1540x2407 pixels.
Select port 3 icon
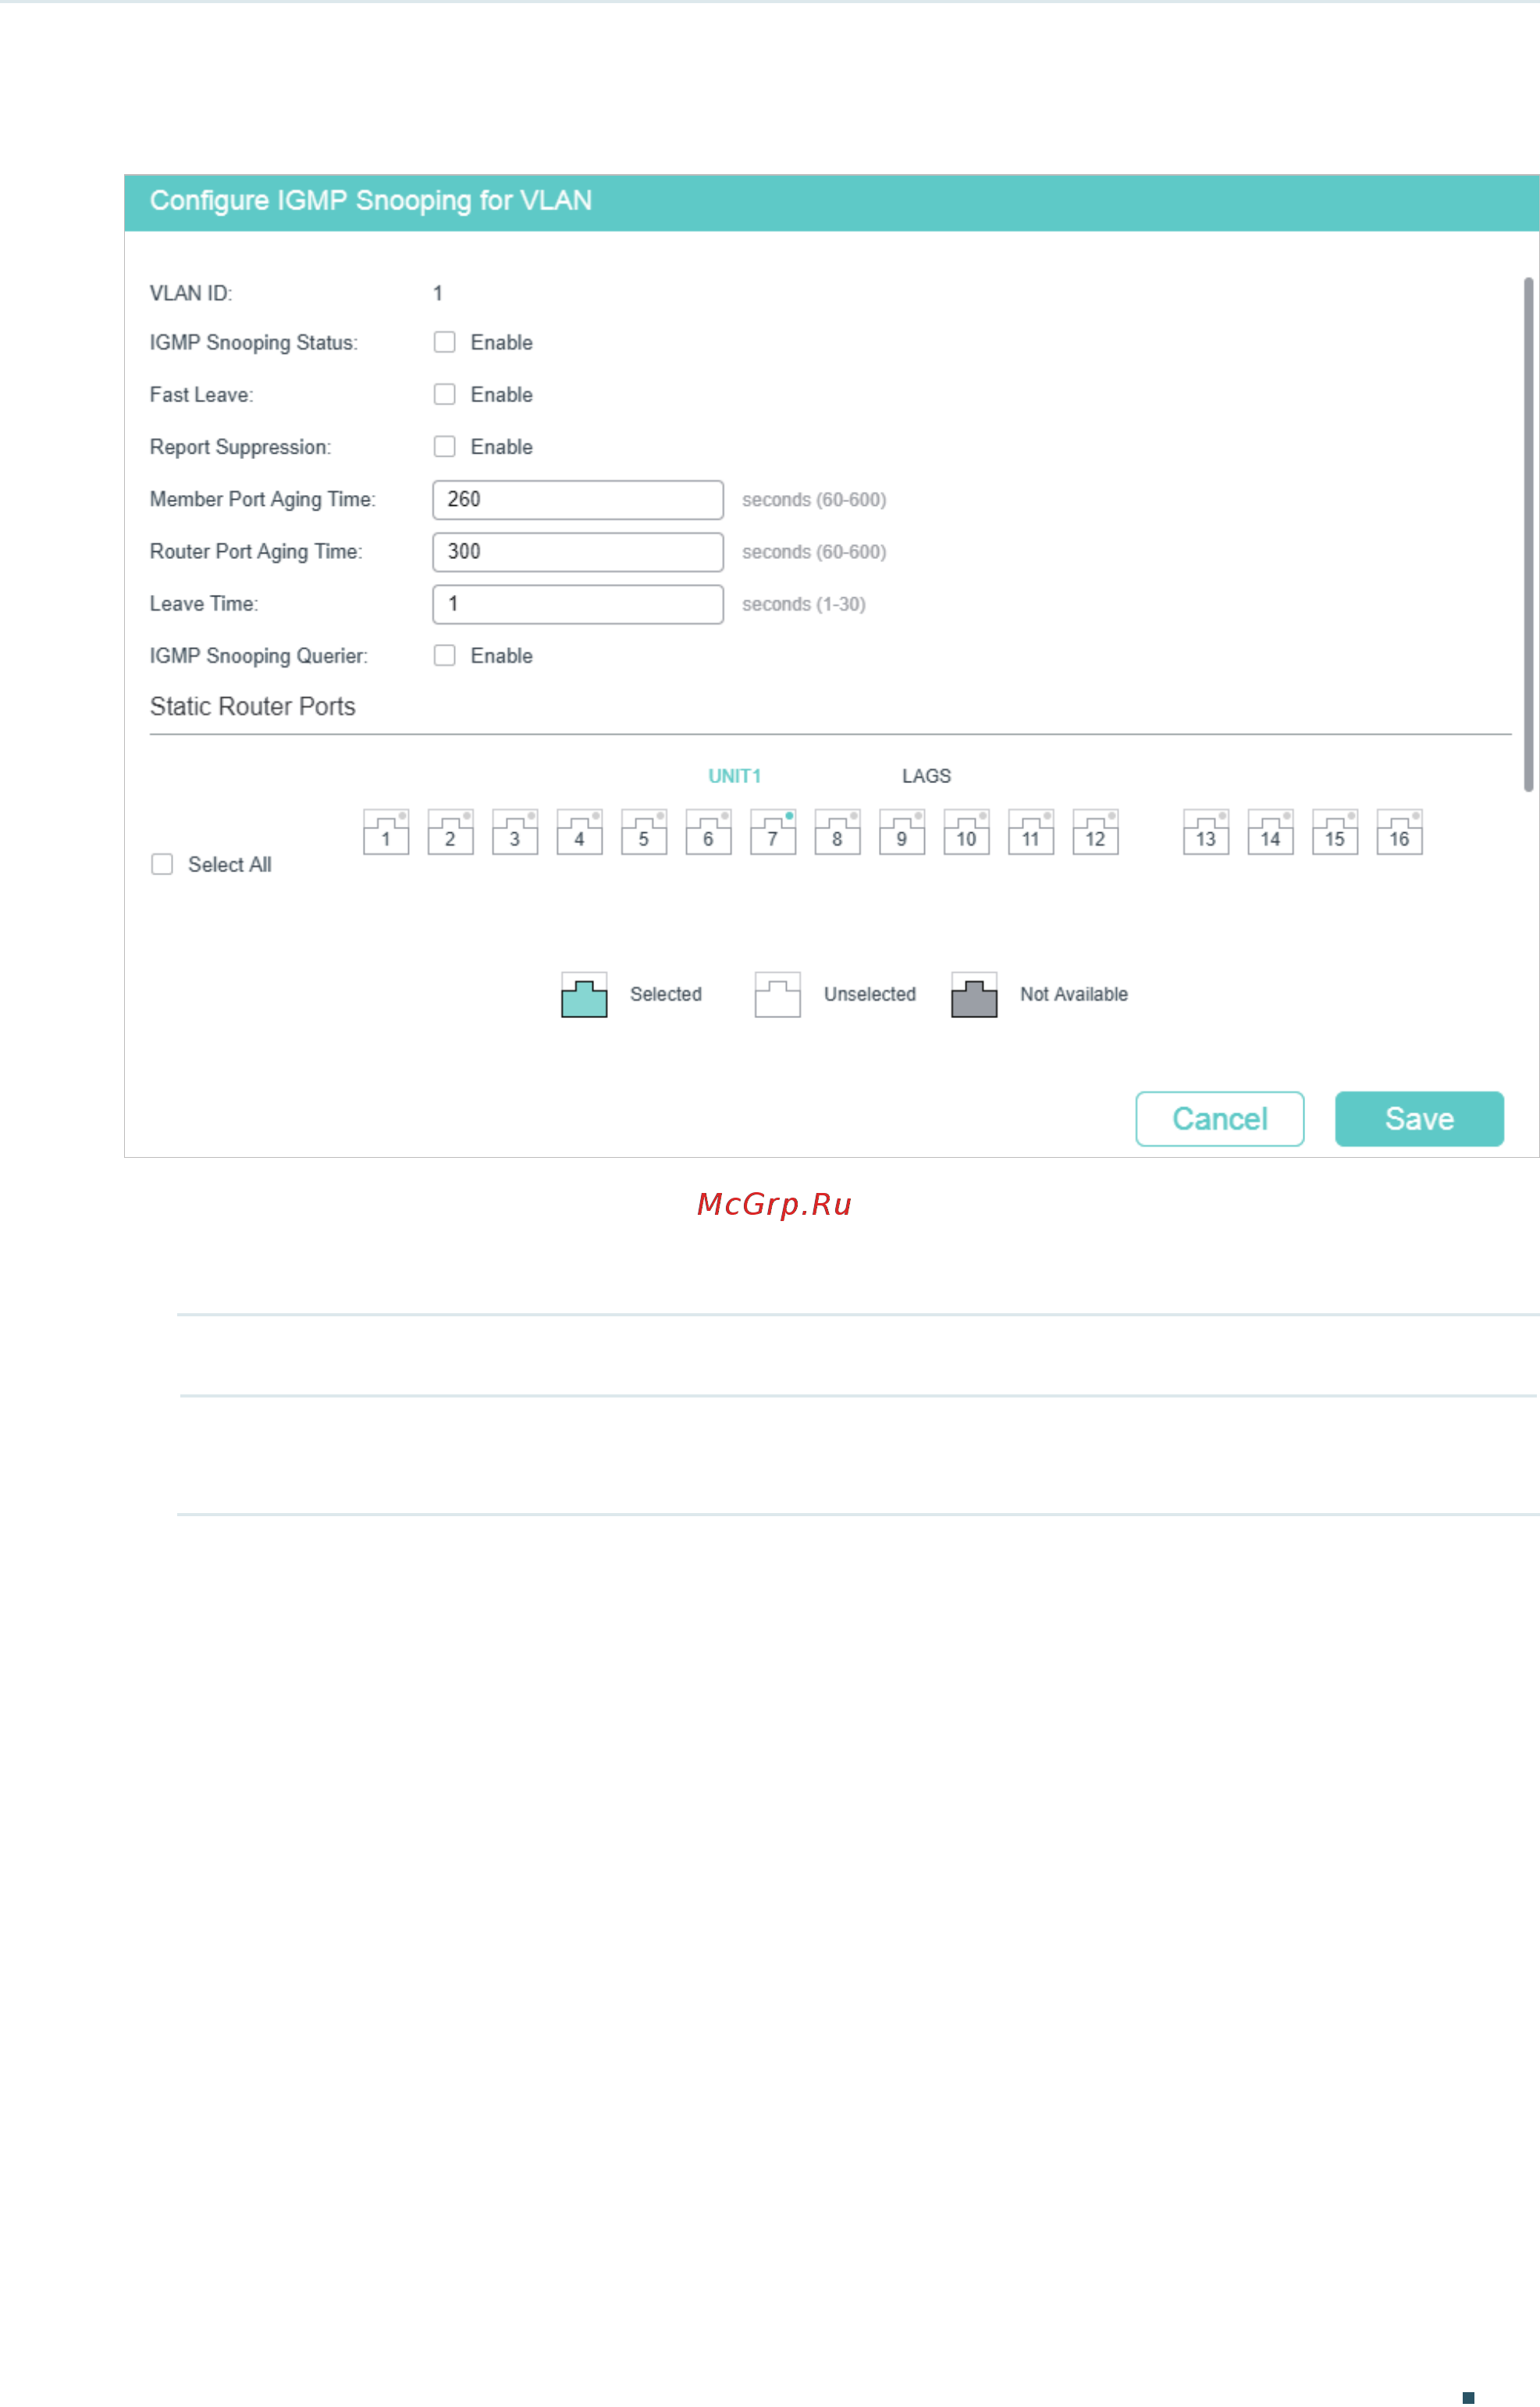pyautogui.click(x=515, y=832)
